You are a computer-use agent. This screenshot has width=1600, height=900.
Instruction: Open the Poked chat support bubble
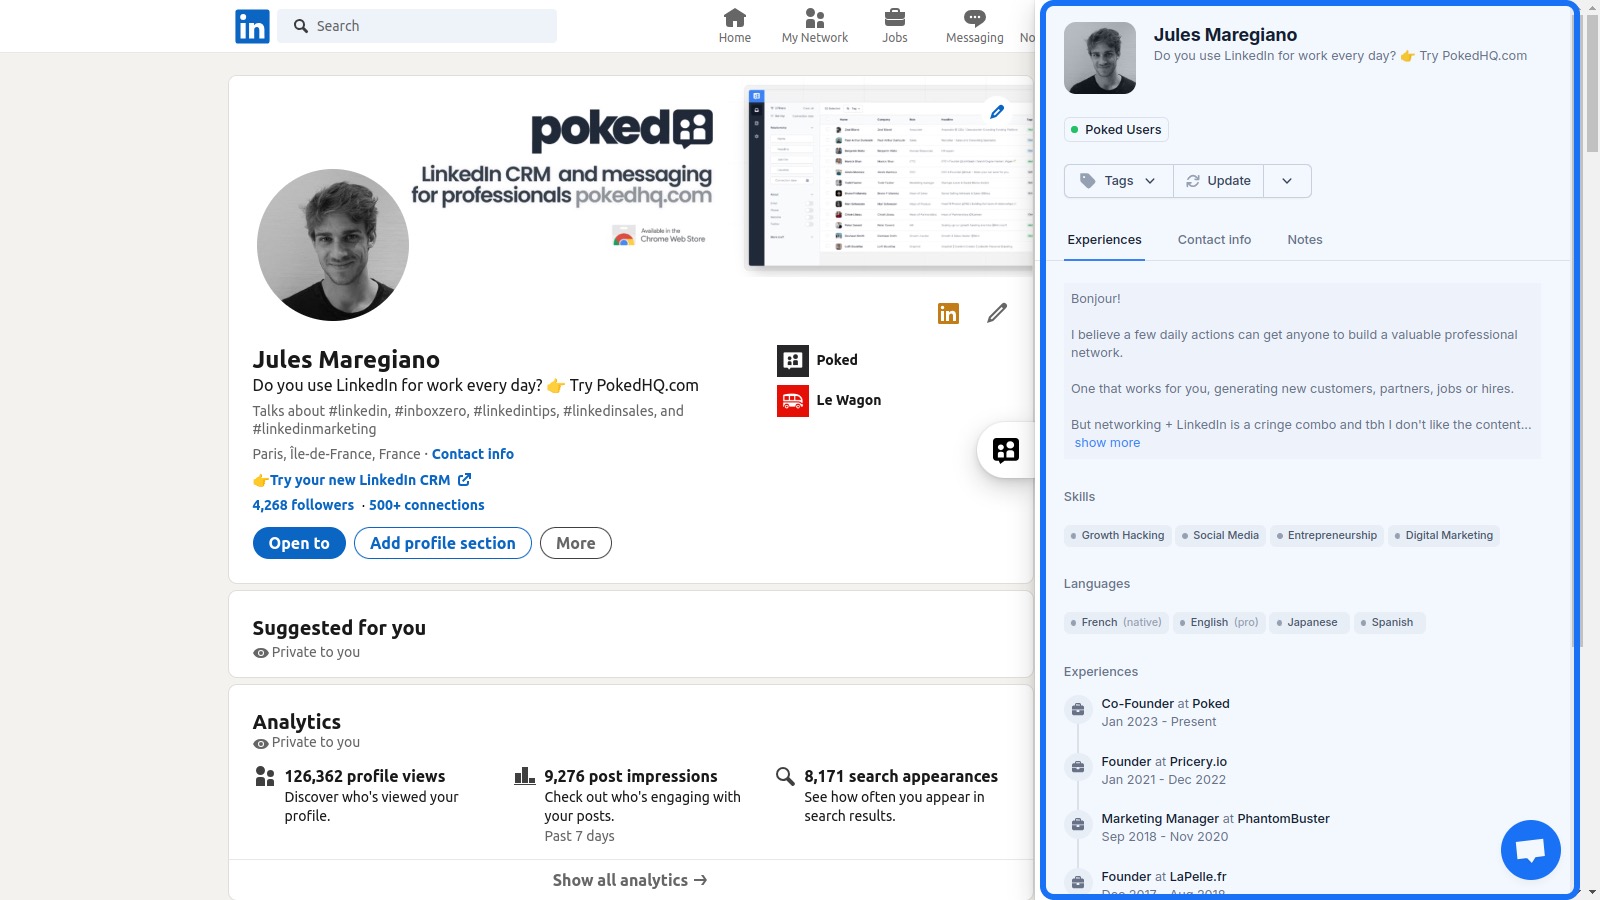coord(1531,850)
